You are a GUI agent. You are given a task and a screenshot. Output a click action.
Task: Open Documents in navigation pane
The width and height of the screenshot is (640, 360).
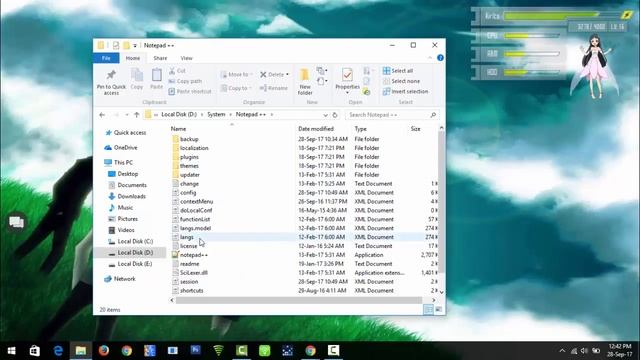click(x=127, y=185)
